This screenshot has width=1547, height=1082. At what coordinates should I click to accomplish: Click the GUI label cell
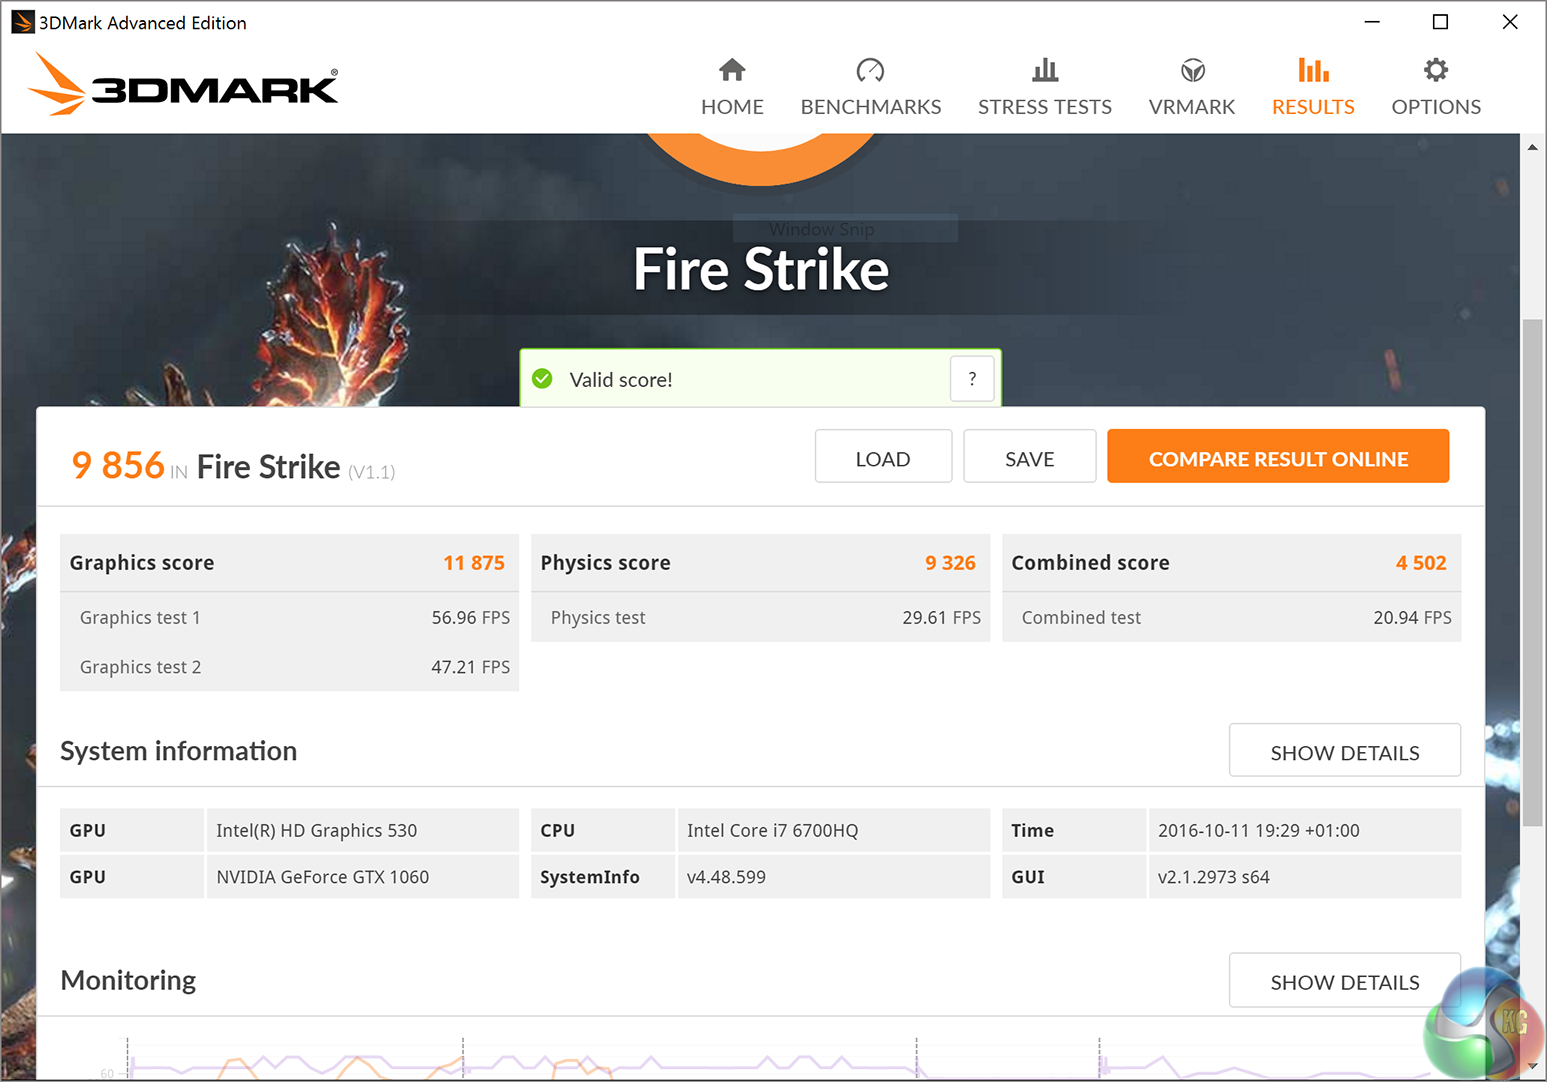(x=1074, y=876)
